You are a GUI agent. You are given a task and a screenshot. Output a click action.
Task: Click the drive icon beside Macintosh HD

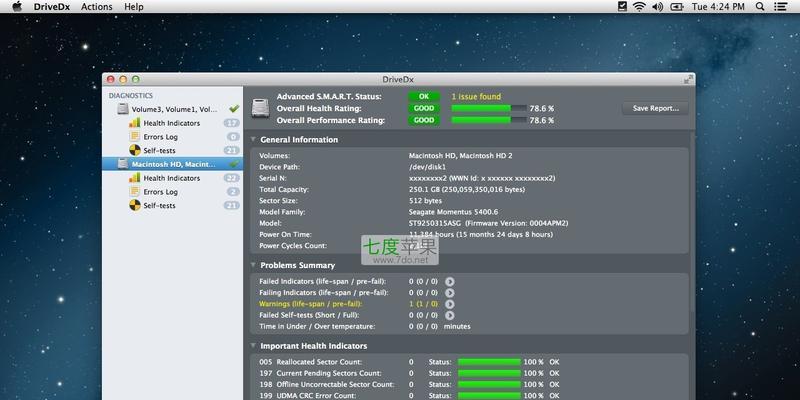coord(122,164)
